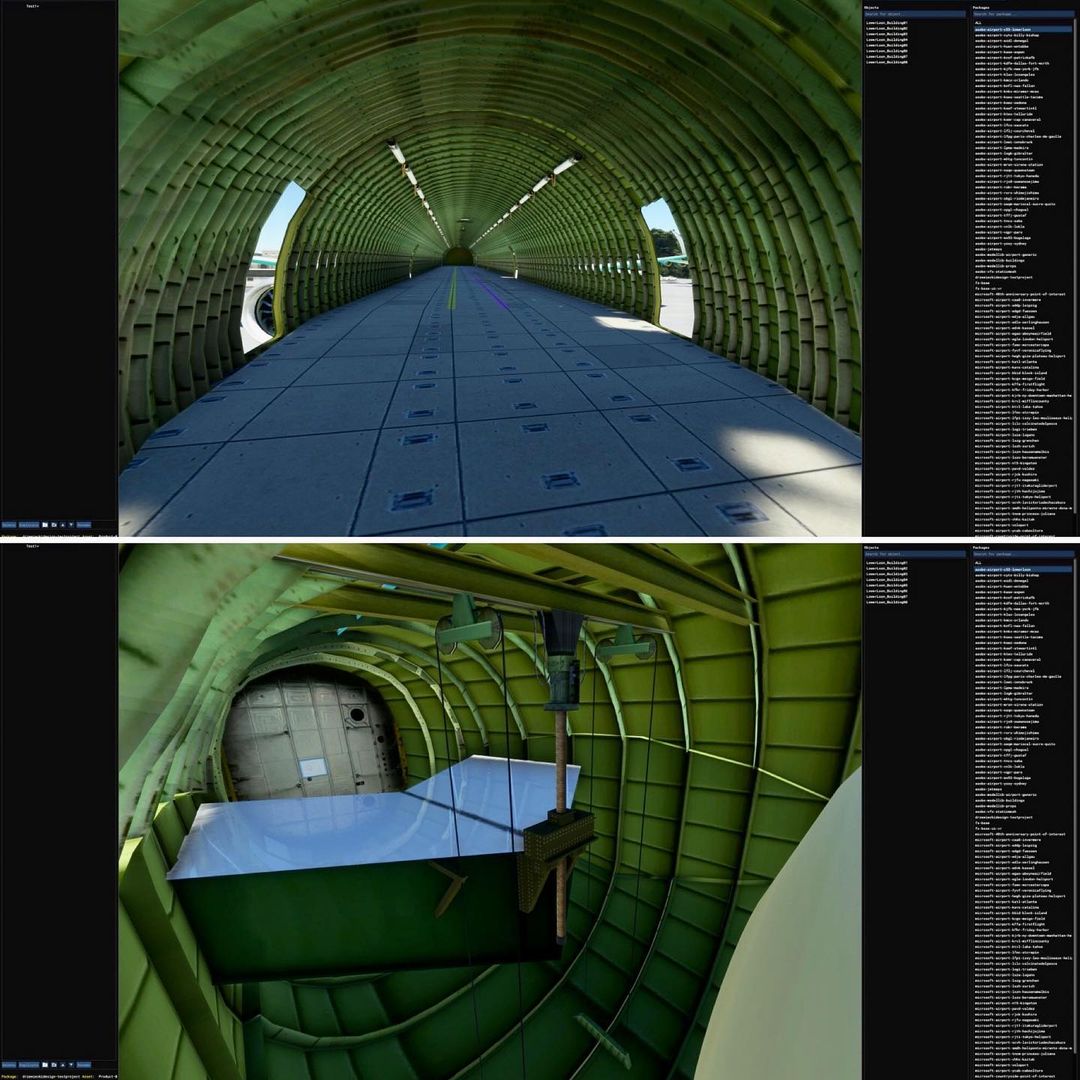
Task: Click the up arrow icon in lower toolbar
Action: (62, 1064)
